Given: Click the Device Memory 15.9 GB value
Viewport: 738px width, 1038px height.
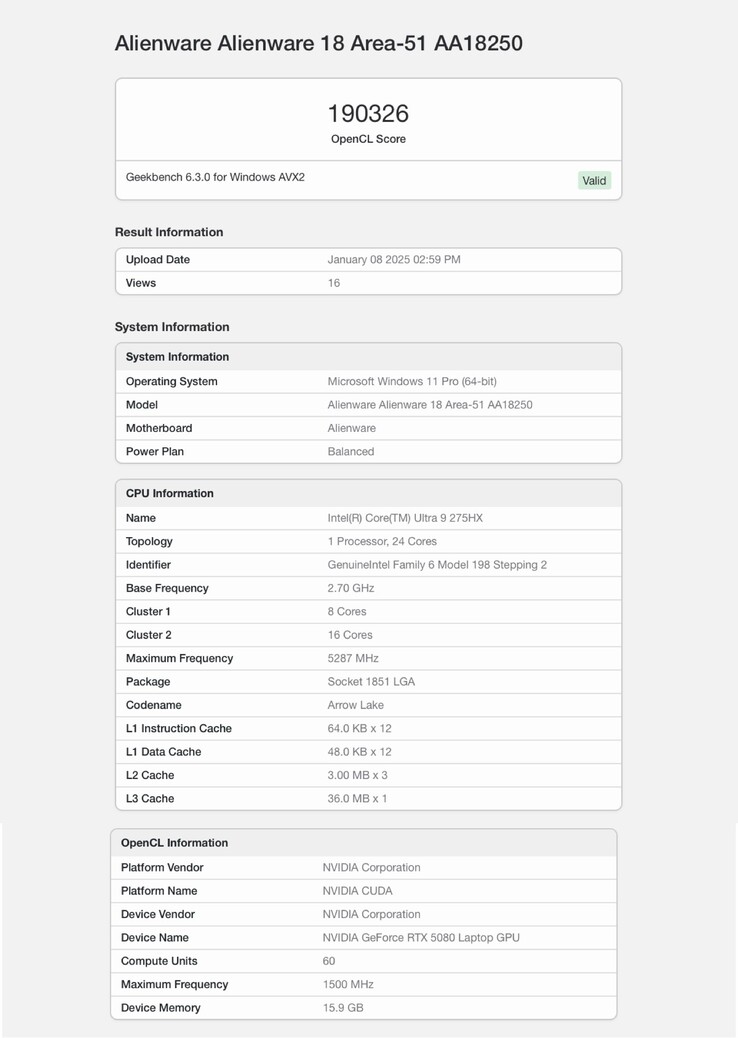Looking at the screenshot, I should pyautogui.click(x=342, y=1008).
